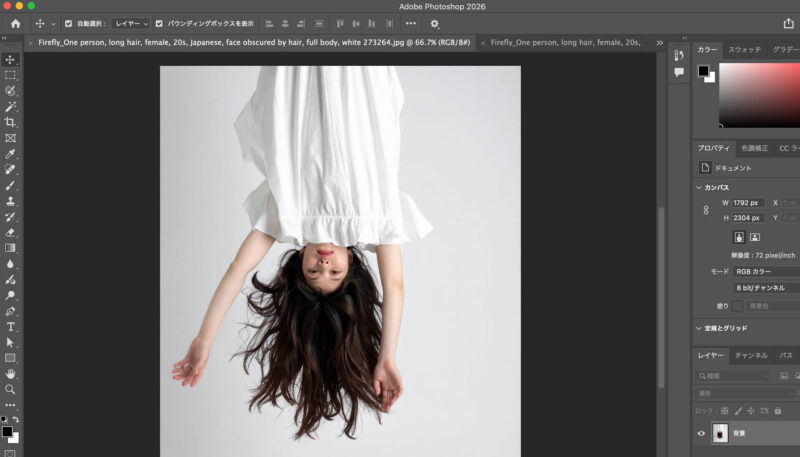Toggle the width-height link icon

coord(706,210)
